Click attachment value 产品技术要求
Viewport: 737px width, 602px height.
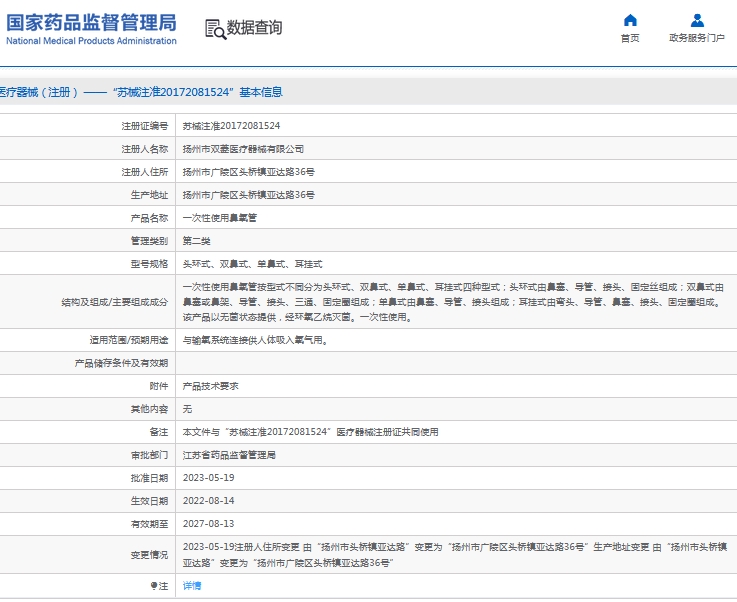point(211,386)
